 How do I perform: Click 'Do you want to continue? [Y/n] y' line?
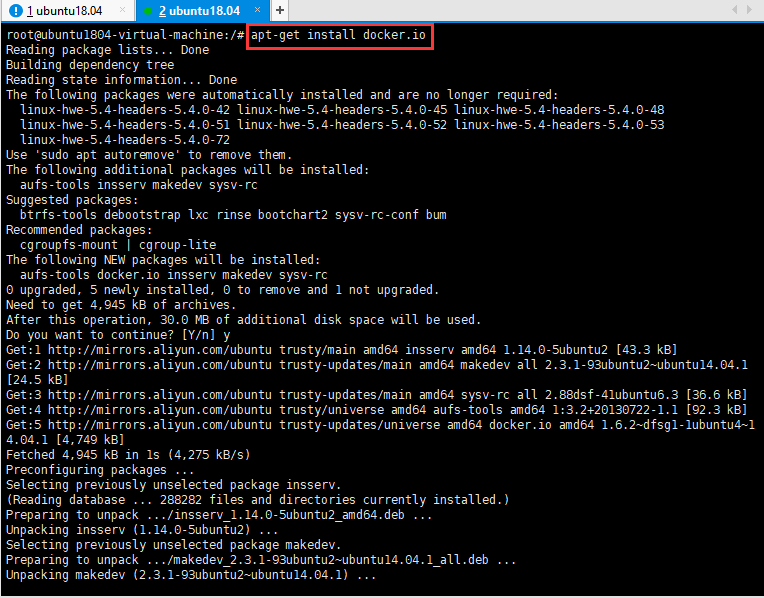pyautogui.click(x=118, y=335)
